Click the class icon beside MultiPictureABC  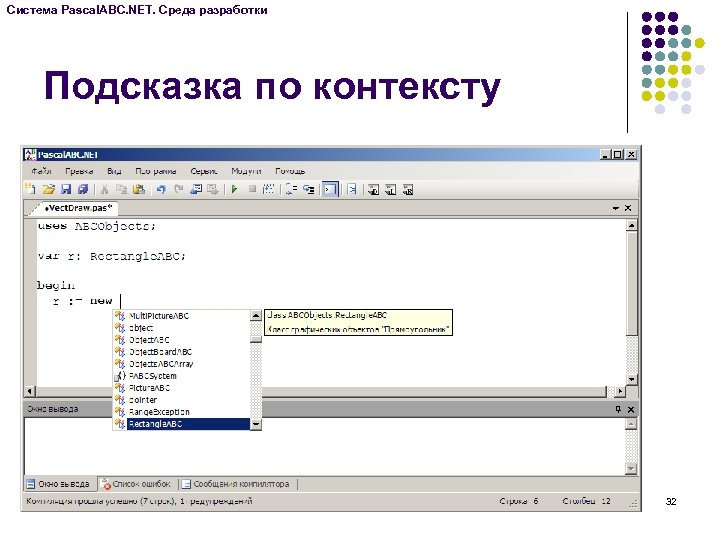pyautogui.click(x=120, y=316)
